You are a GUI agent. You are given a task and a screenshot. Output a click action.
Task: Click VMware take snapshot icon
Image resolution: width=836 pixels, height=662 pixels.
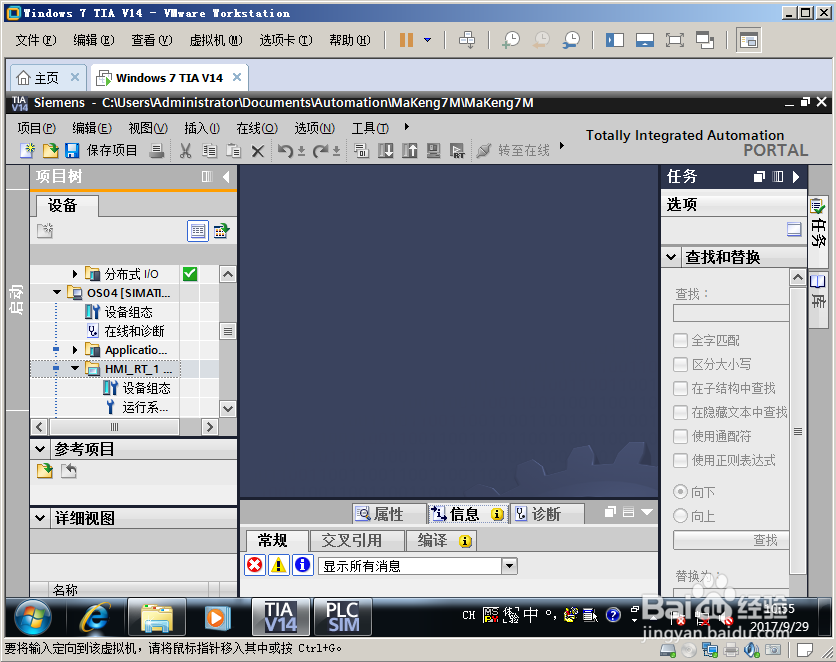tap(511, 40)
